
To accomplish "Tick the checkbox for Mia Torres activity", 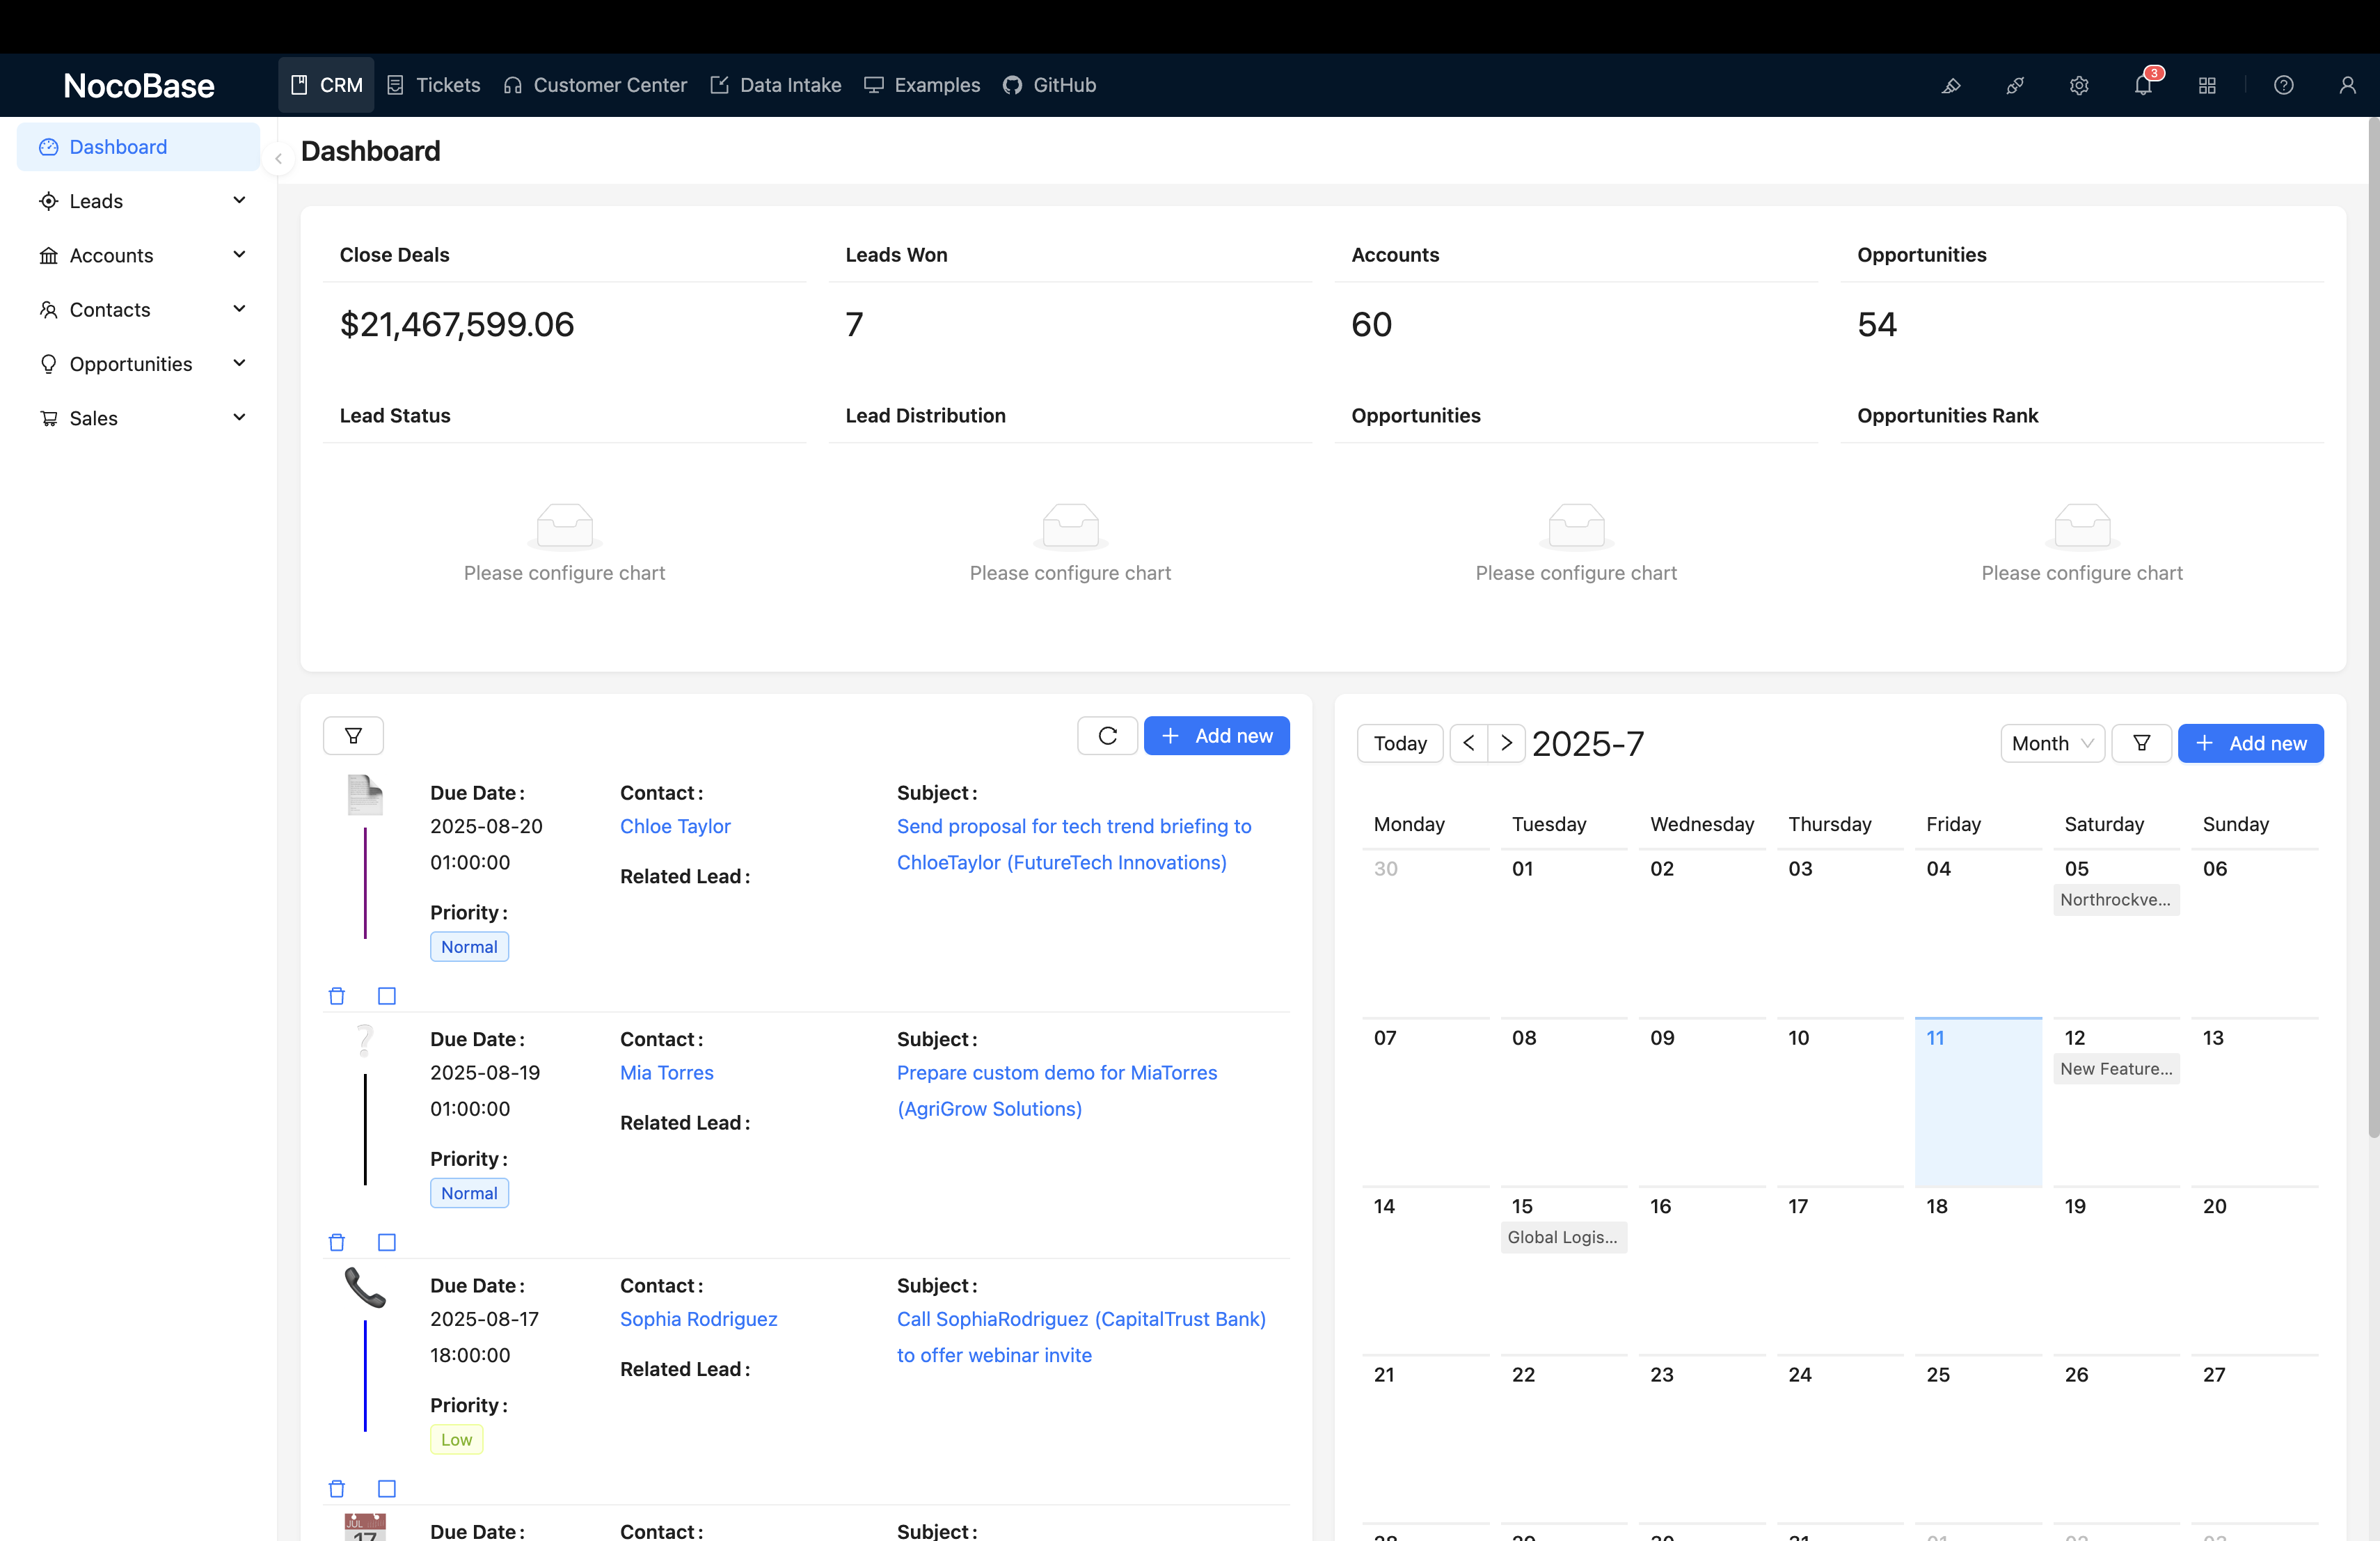I will click(387, 1242).
